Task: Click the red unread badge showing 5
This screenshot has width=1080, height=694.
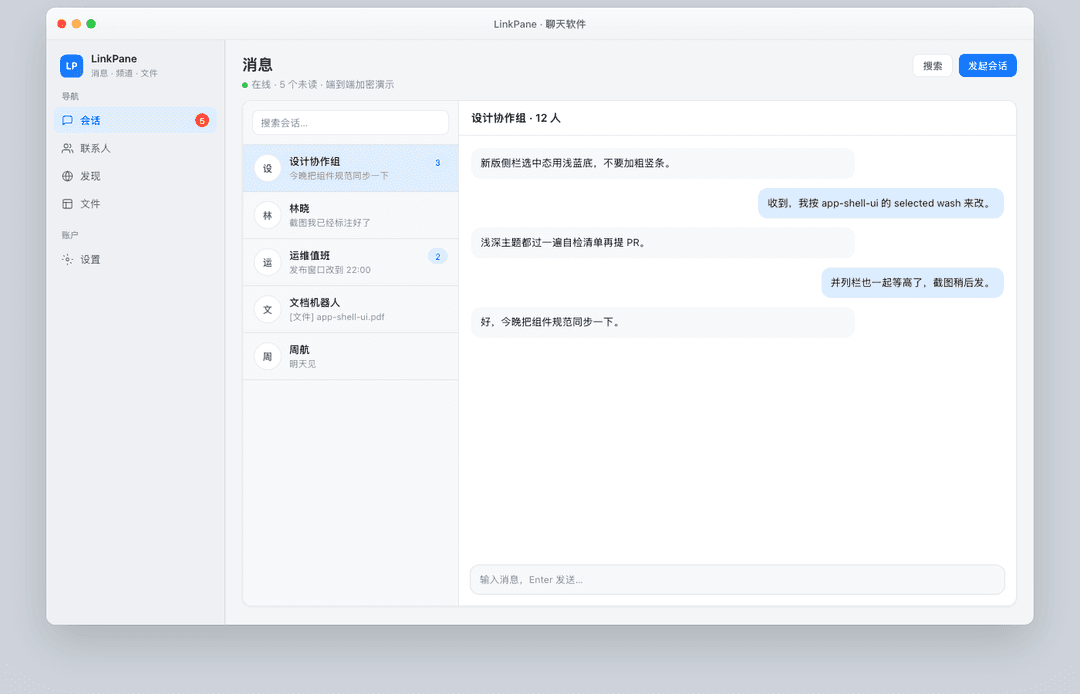Action: point(202,120)
